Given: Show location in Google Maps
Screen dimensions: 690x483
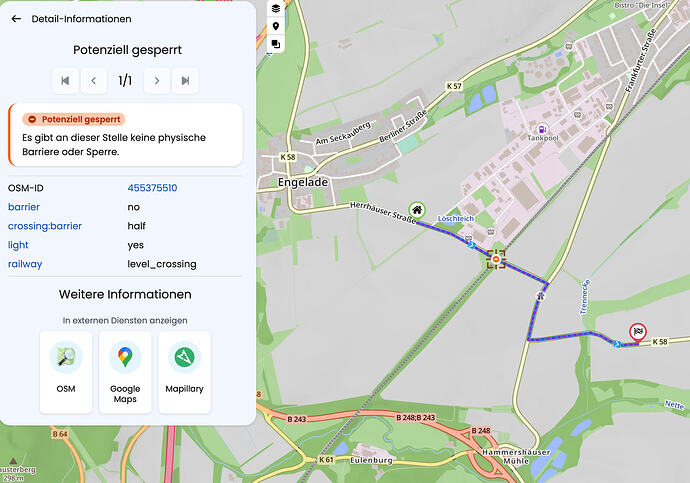Looking at the screenshot, I should pyautogui.click(x=125, y=372).
